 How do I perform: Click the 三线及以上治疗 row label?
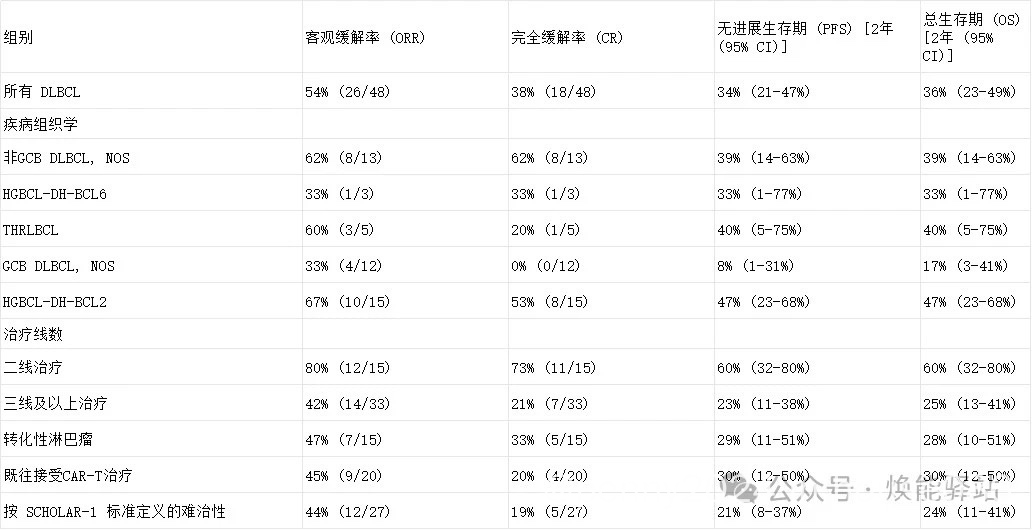[x=55, y=404]
